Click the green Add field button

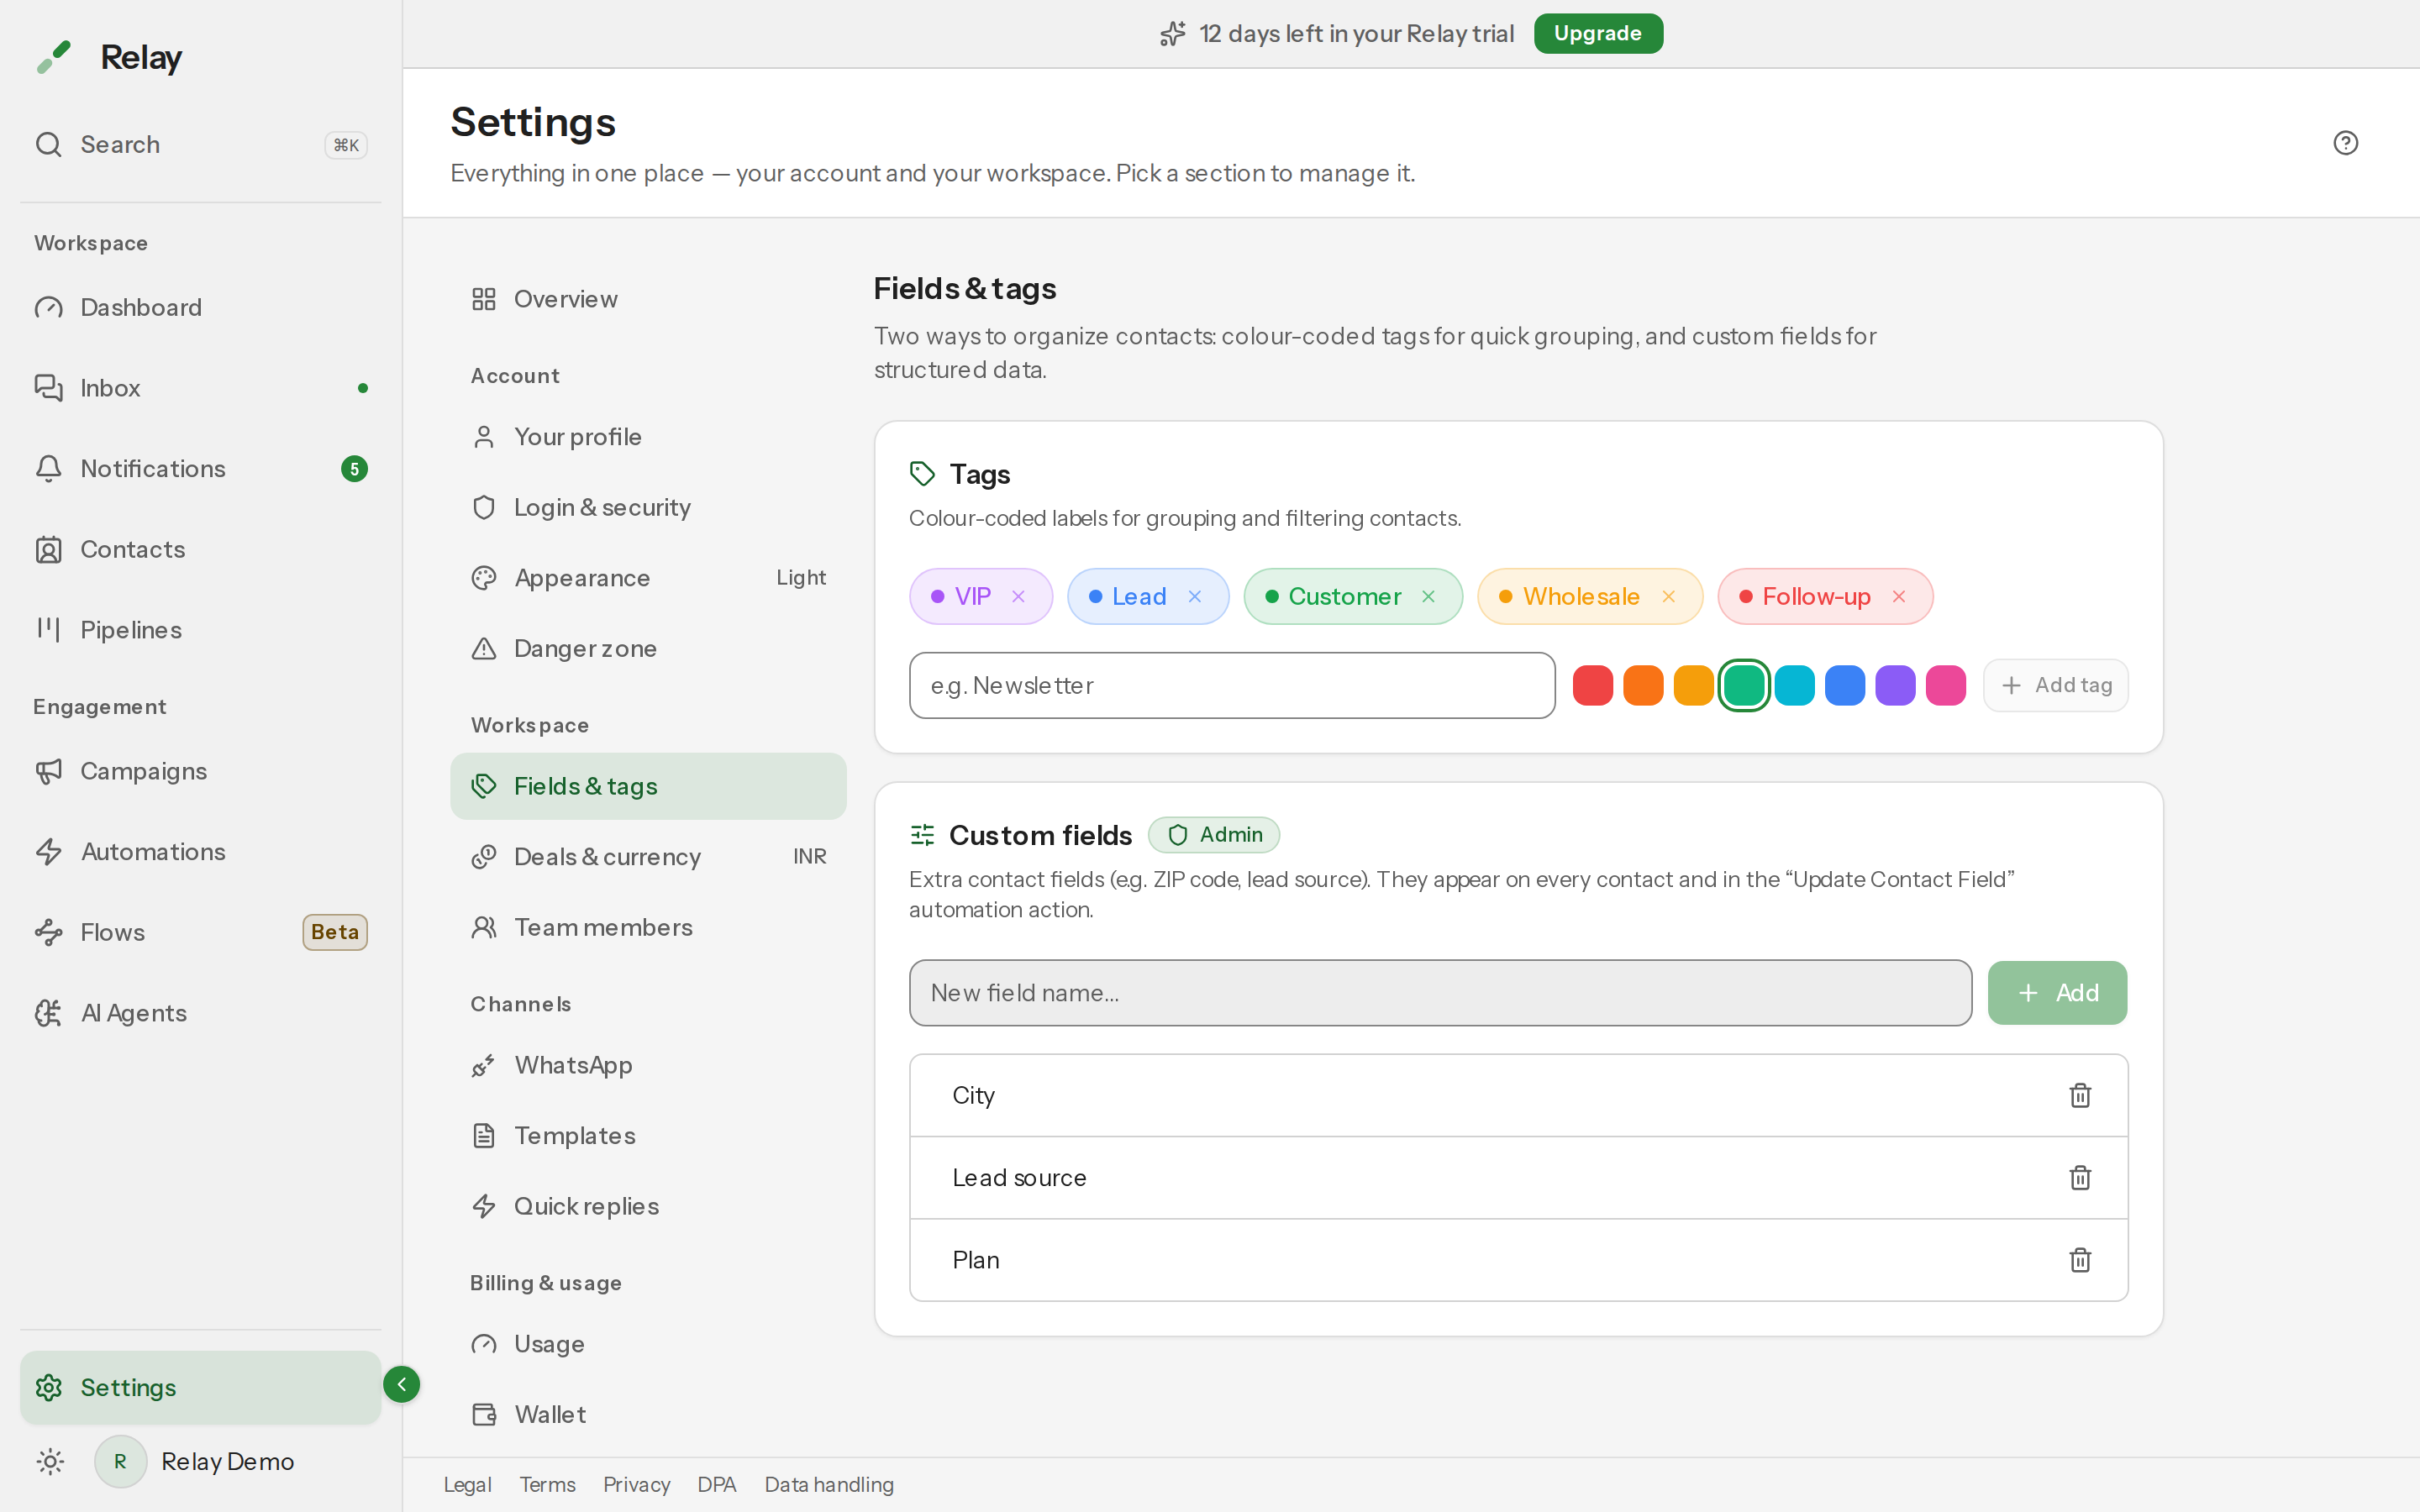2057,992
